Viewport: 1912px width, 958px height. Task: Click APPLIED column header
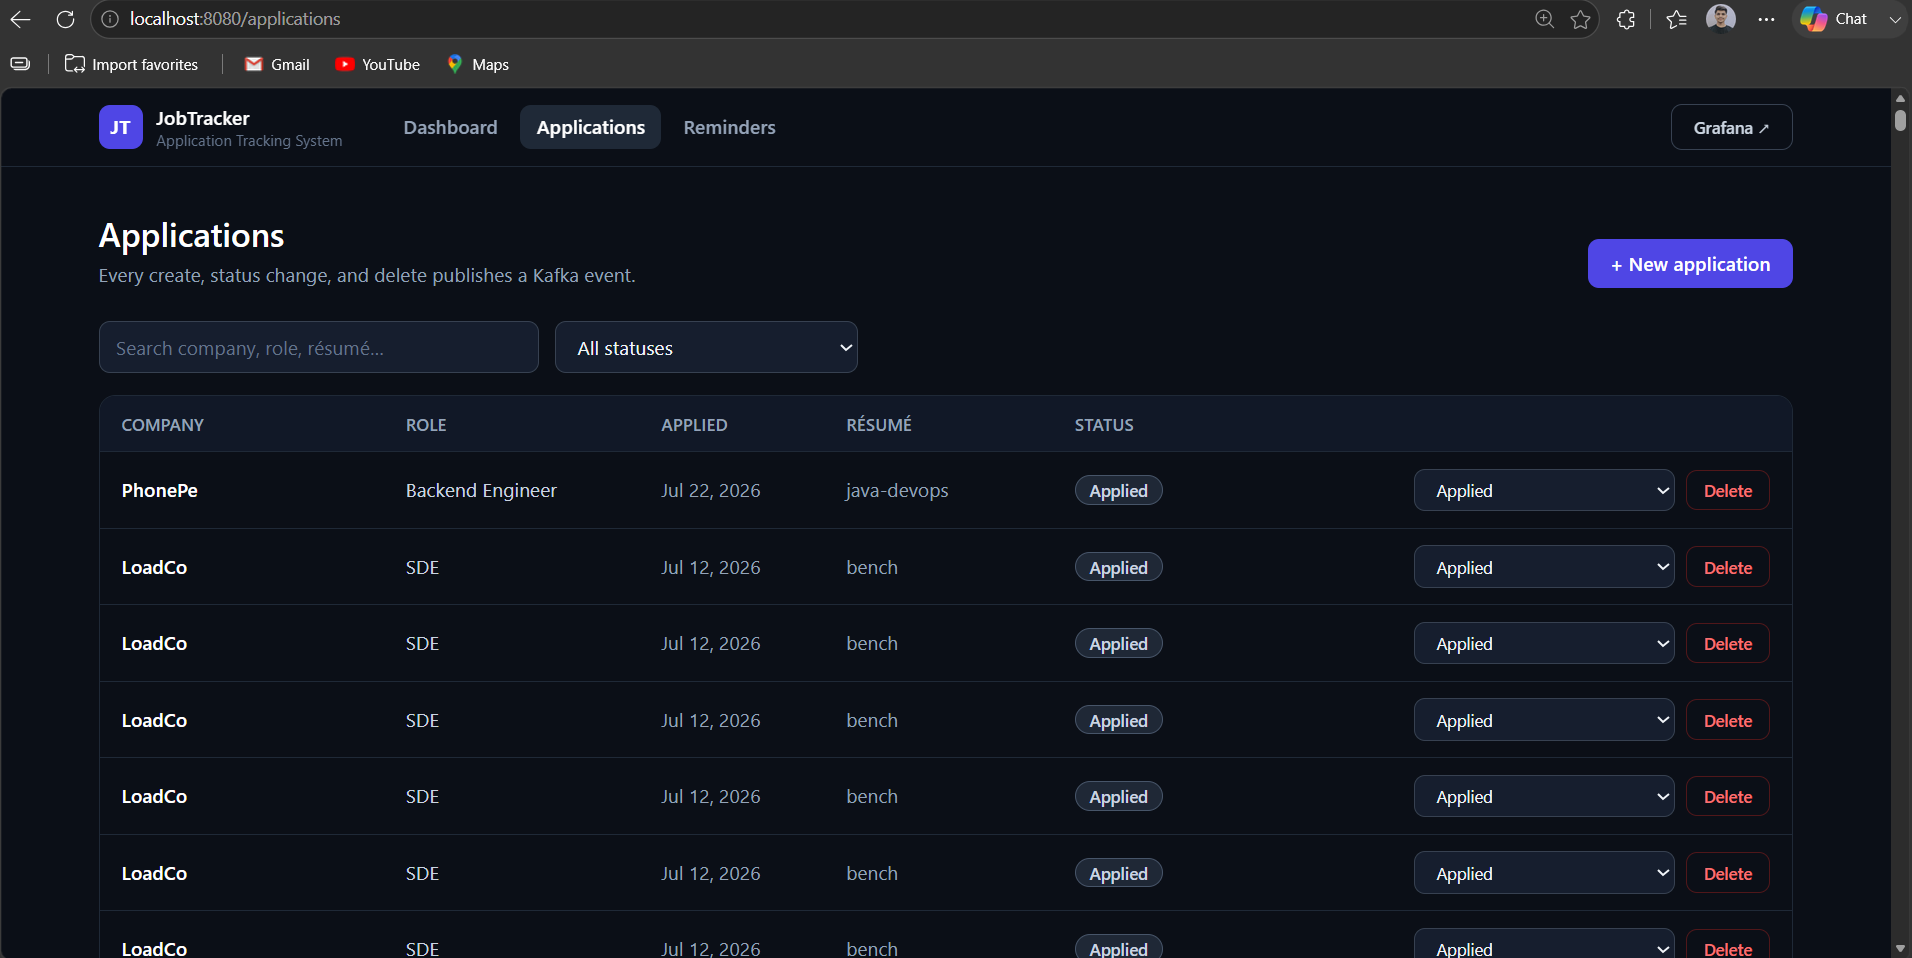694,425
